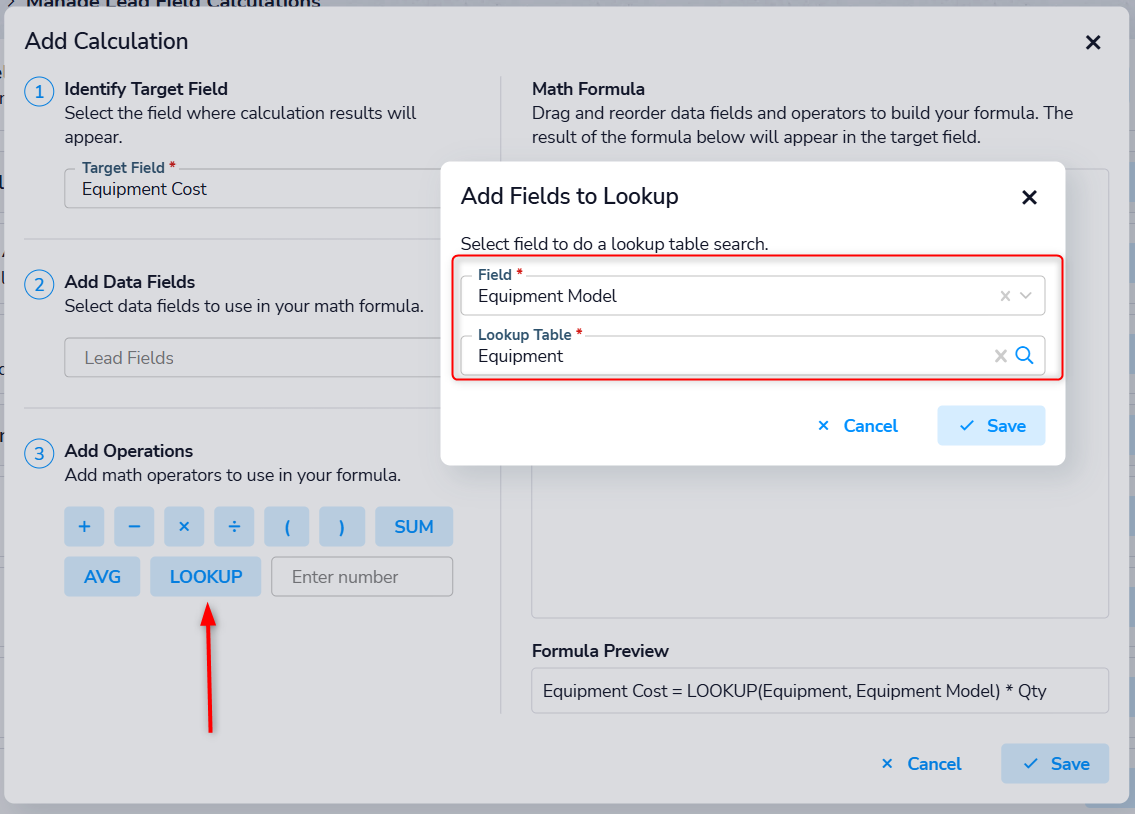This screenshot has height=814, width=1135.
Task: Expand the Field dropdown chevron
Action: tap(1026, 296)
